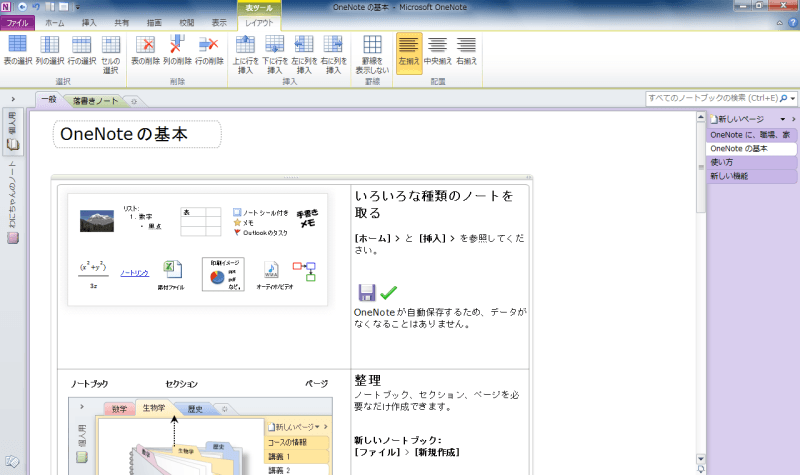800x475 pixels.
Task: Open unfiled notes icon at sidebar bottom
Action: [12, 462]
